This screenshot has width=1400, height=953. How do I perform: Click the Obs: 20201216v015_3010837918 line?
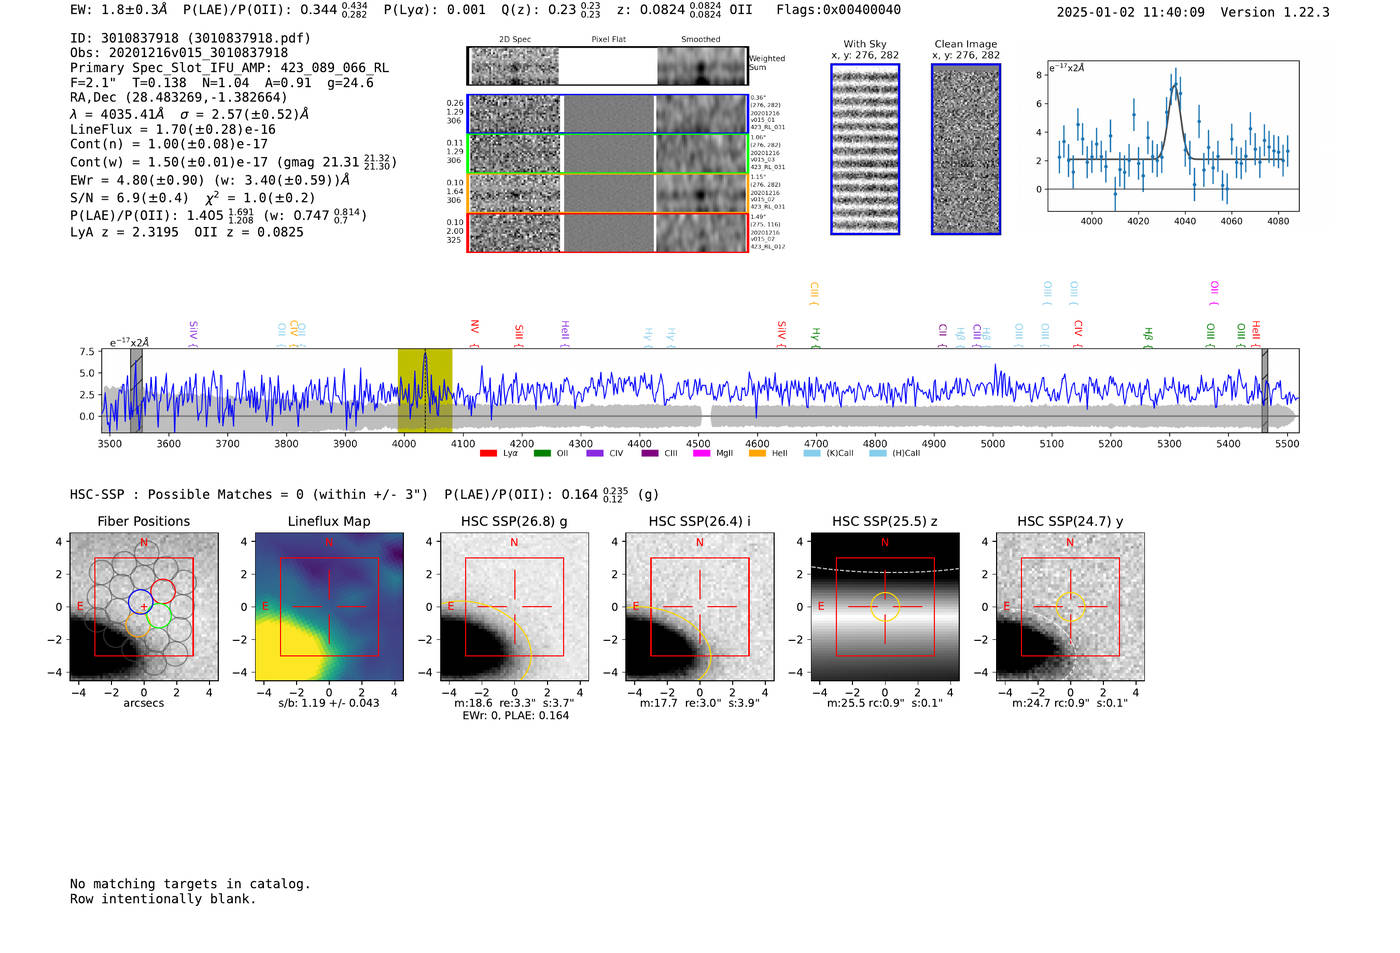179,53
